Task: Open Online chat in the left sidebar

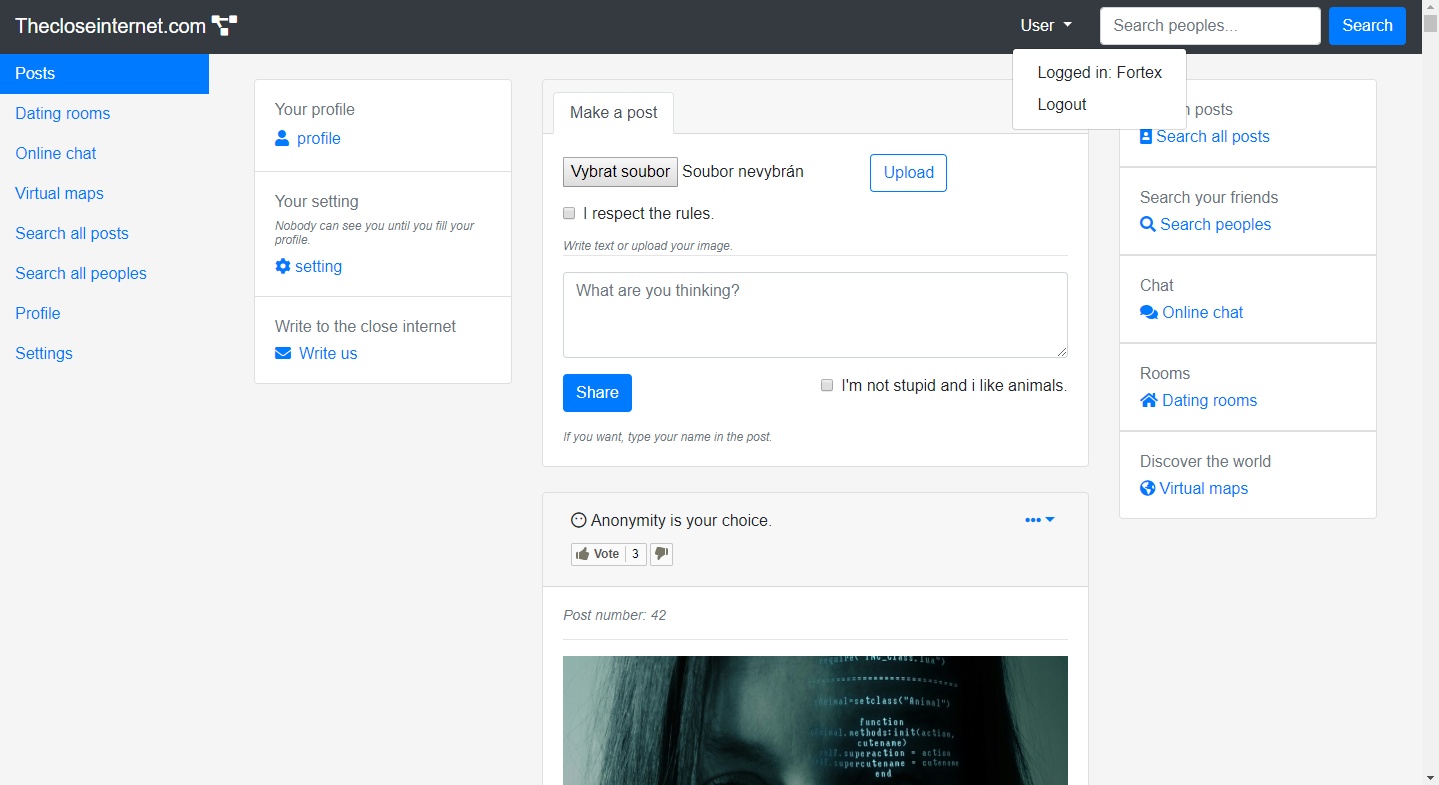Action: (x=56, y=153)
